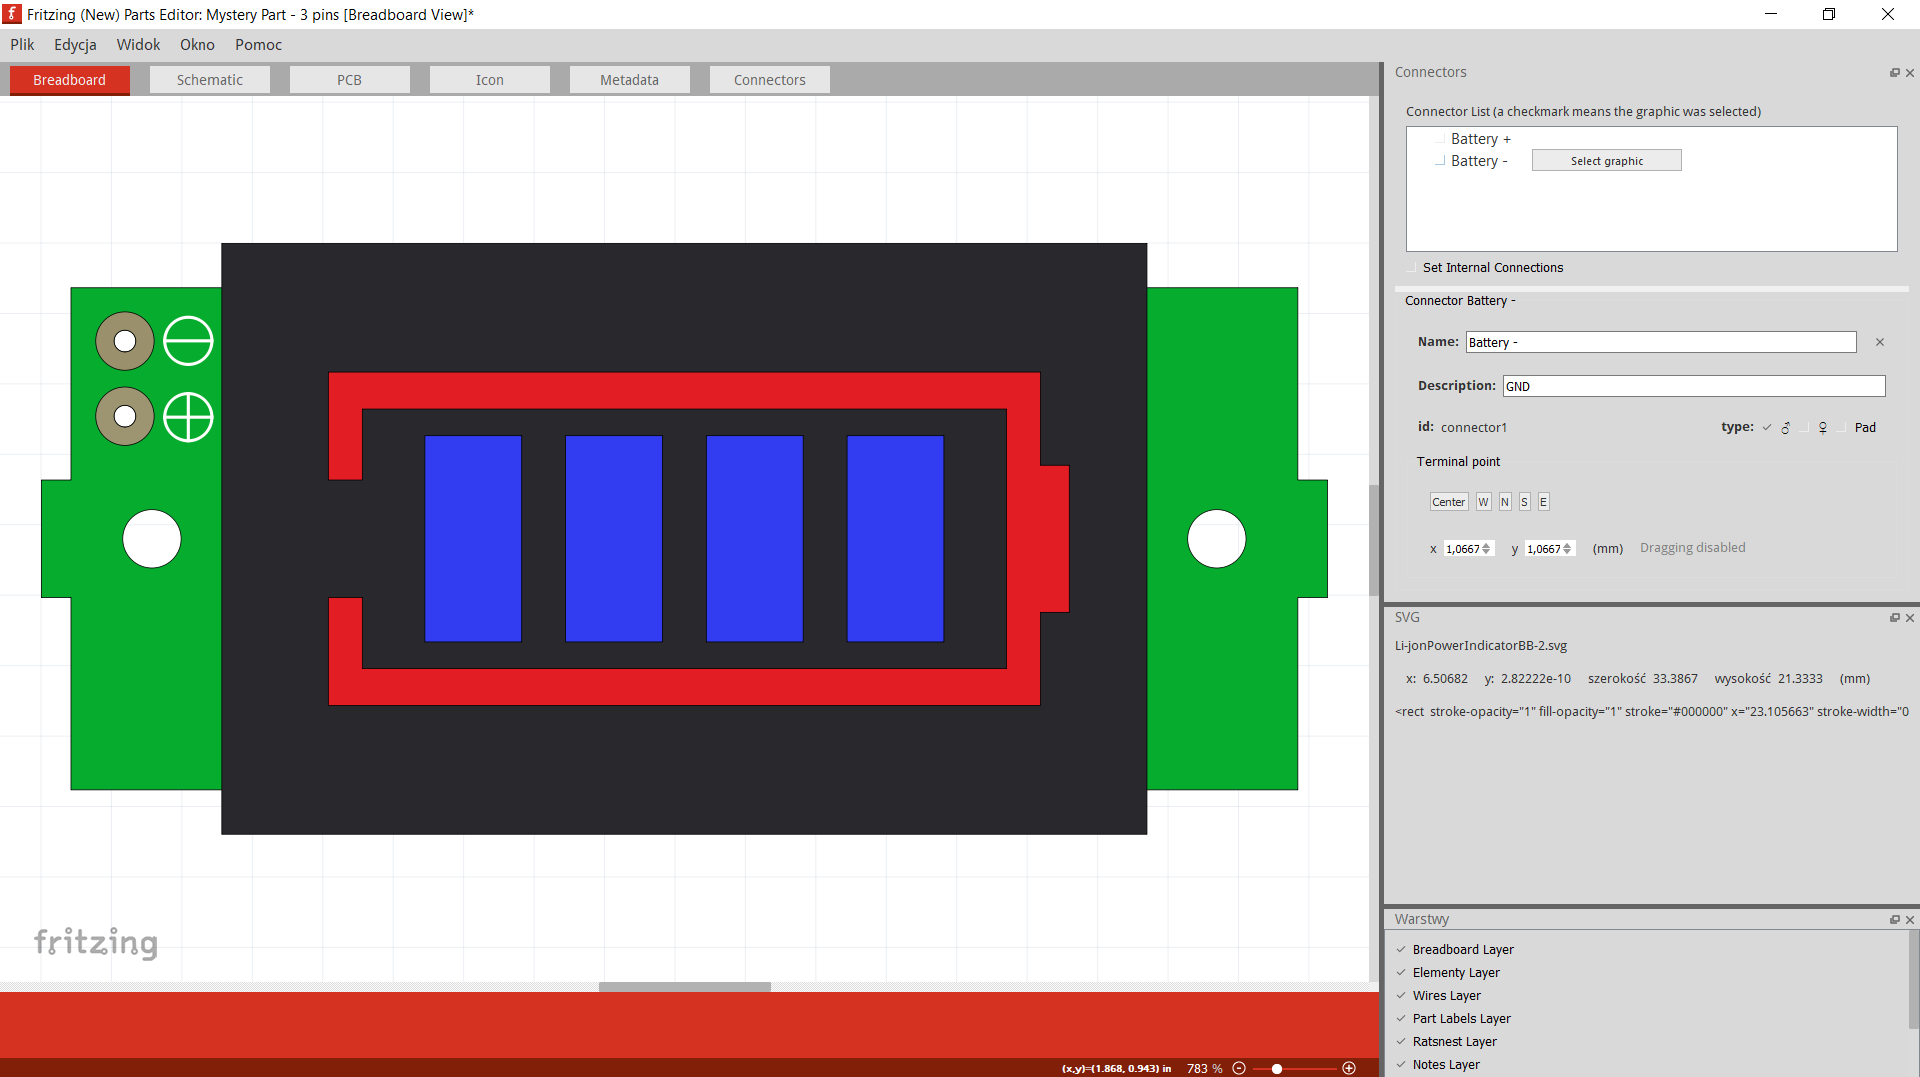Click the zoom slider handle
Image resolution: width=1920 pixels, height=1077 pixels.
(x=1277, y=1068)
